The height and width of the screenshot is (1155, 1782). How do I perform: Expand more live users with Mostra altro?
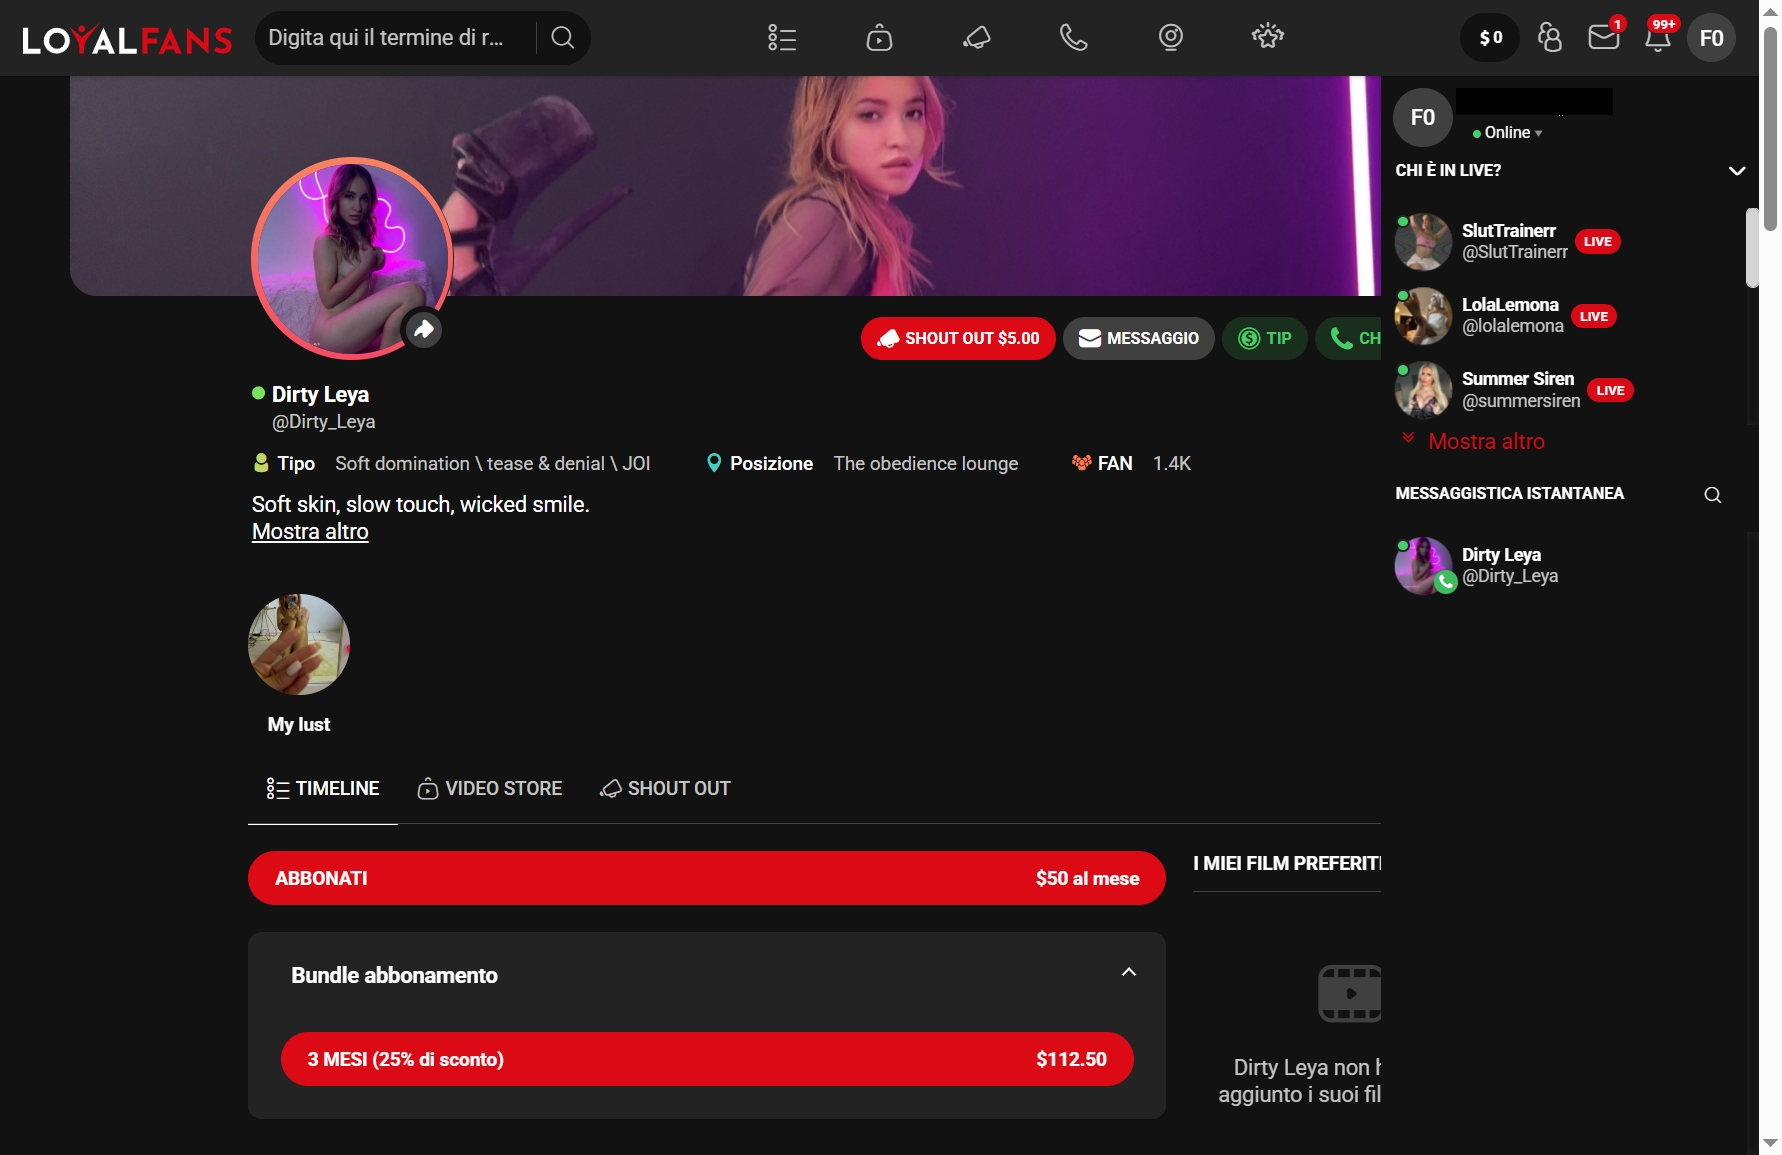[1485, 441]
